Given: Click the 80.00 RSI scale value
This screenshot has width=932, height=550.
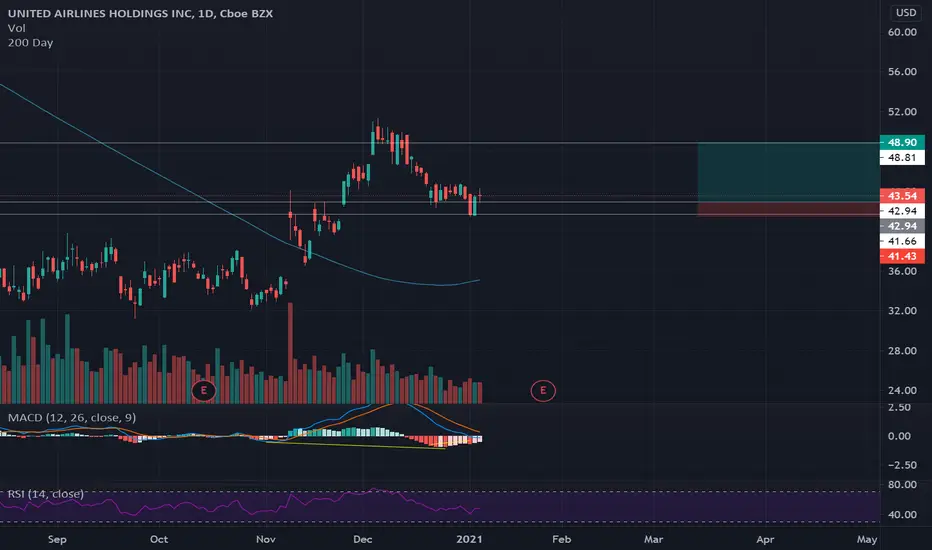Looking at the screenshot, I should click(x=902, y=485).
